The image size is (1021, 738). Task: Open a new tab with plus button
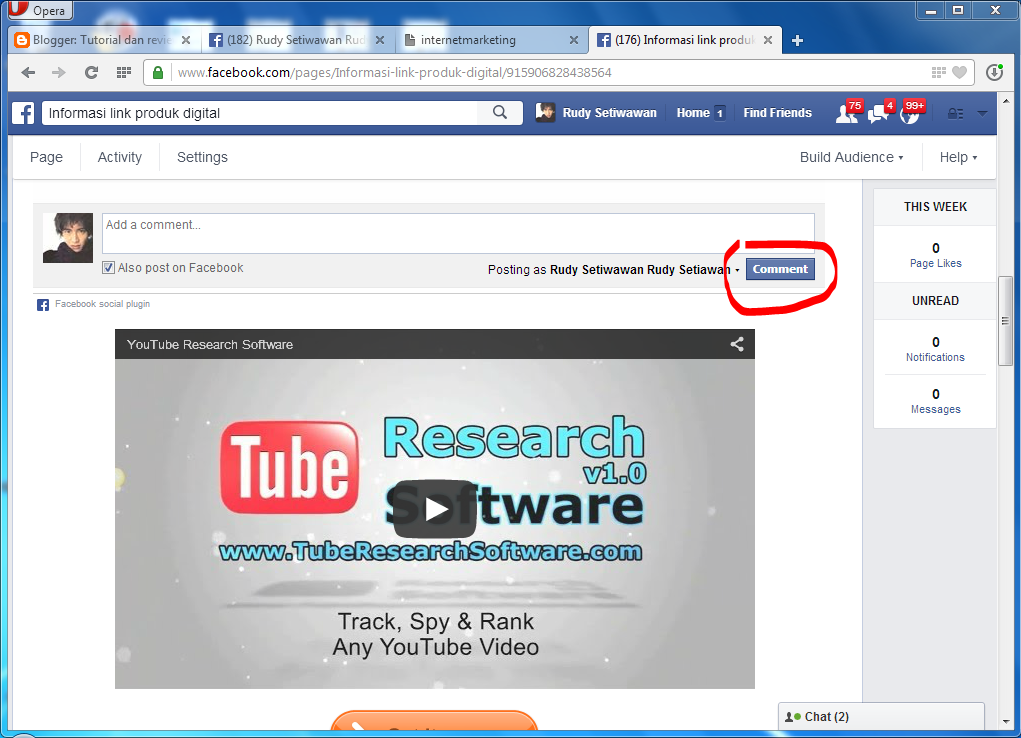click(797, 40)
